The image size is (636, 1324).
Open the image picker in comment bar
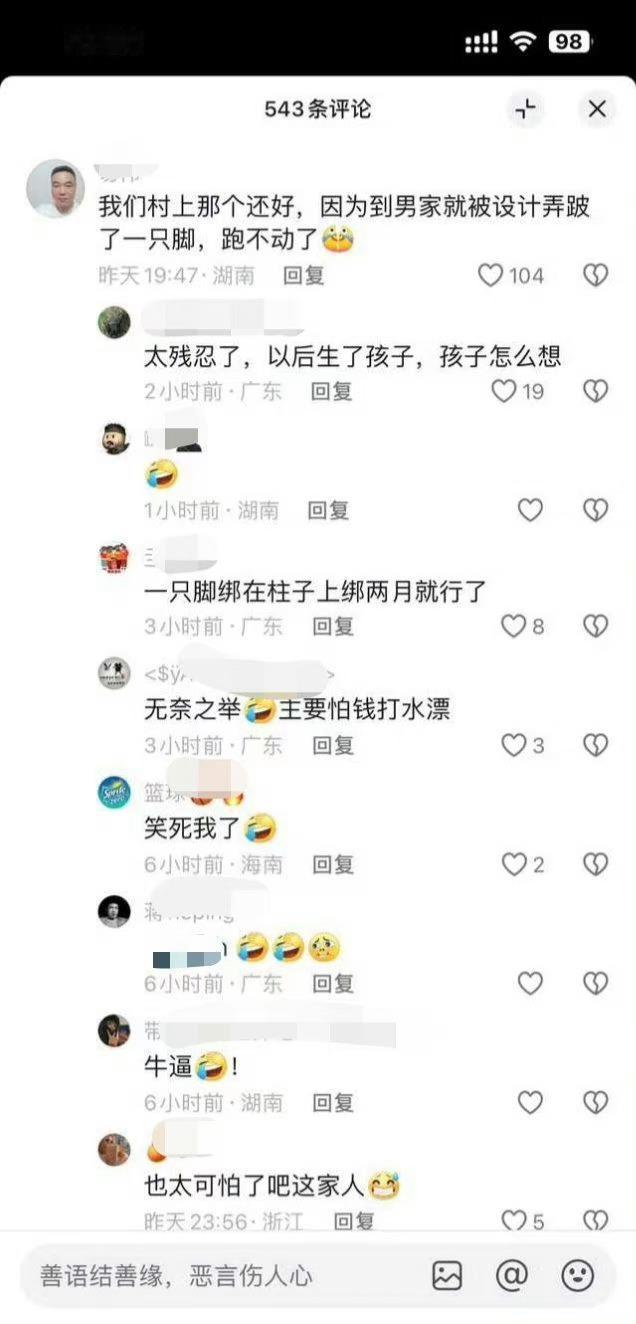(447, 1275)
